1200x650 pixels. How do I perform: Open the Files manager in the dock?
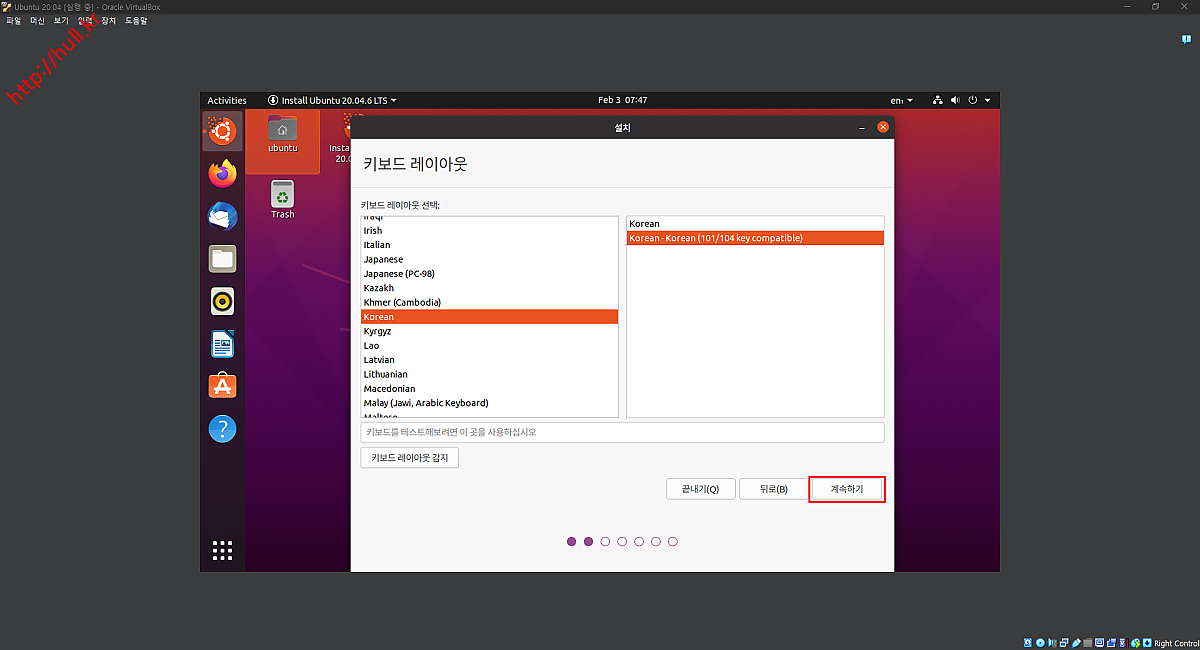click(x=222, y=259)
